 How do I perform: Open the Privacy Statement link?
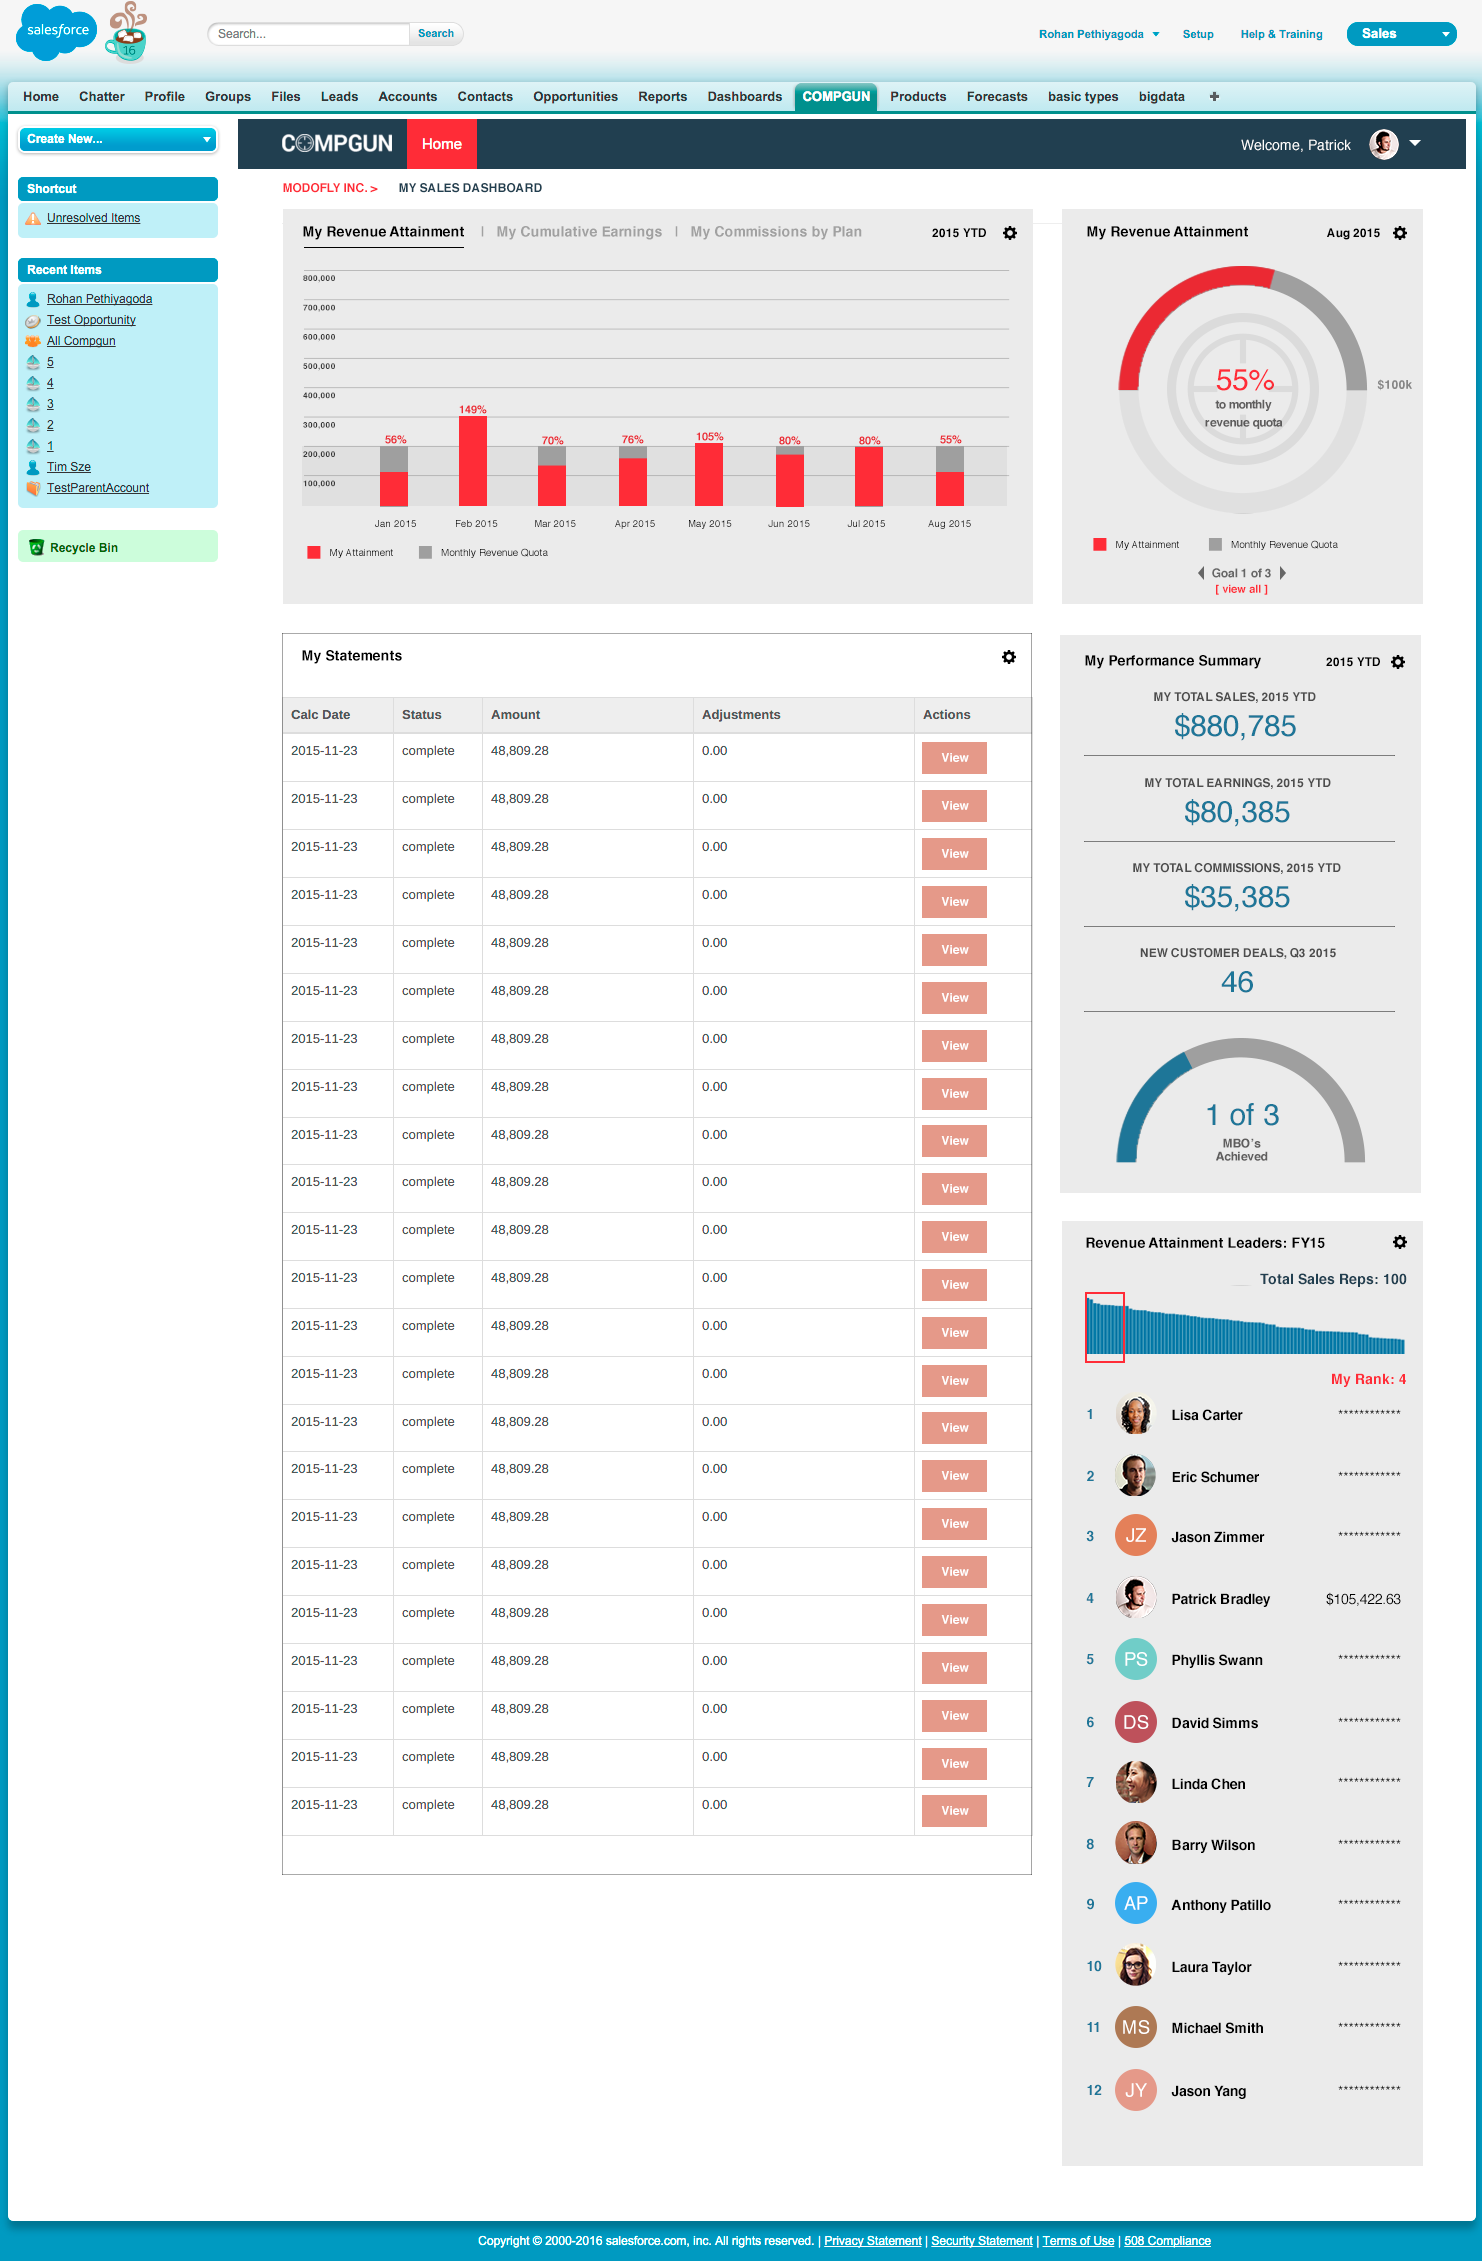[872, 2241]
